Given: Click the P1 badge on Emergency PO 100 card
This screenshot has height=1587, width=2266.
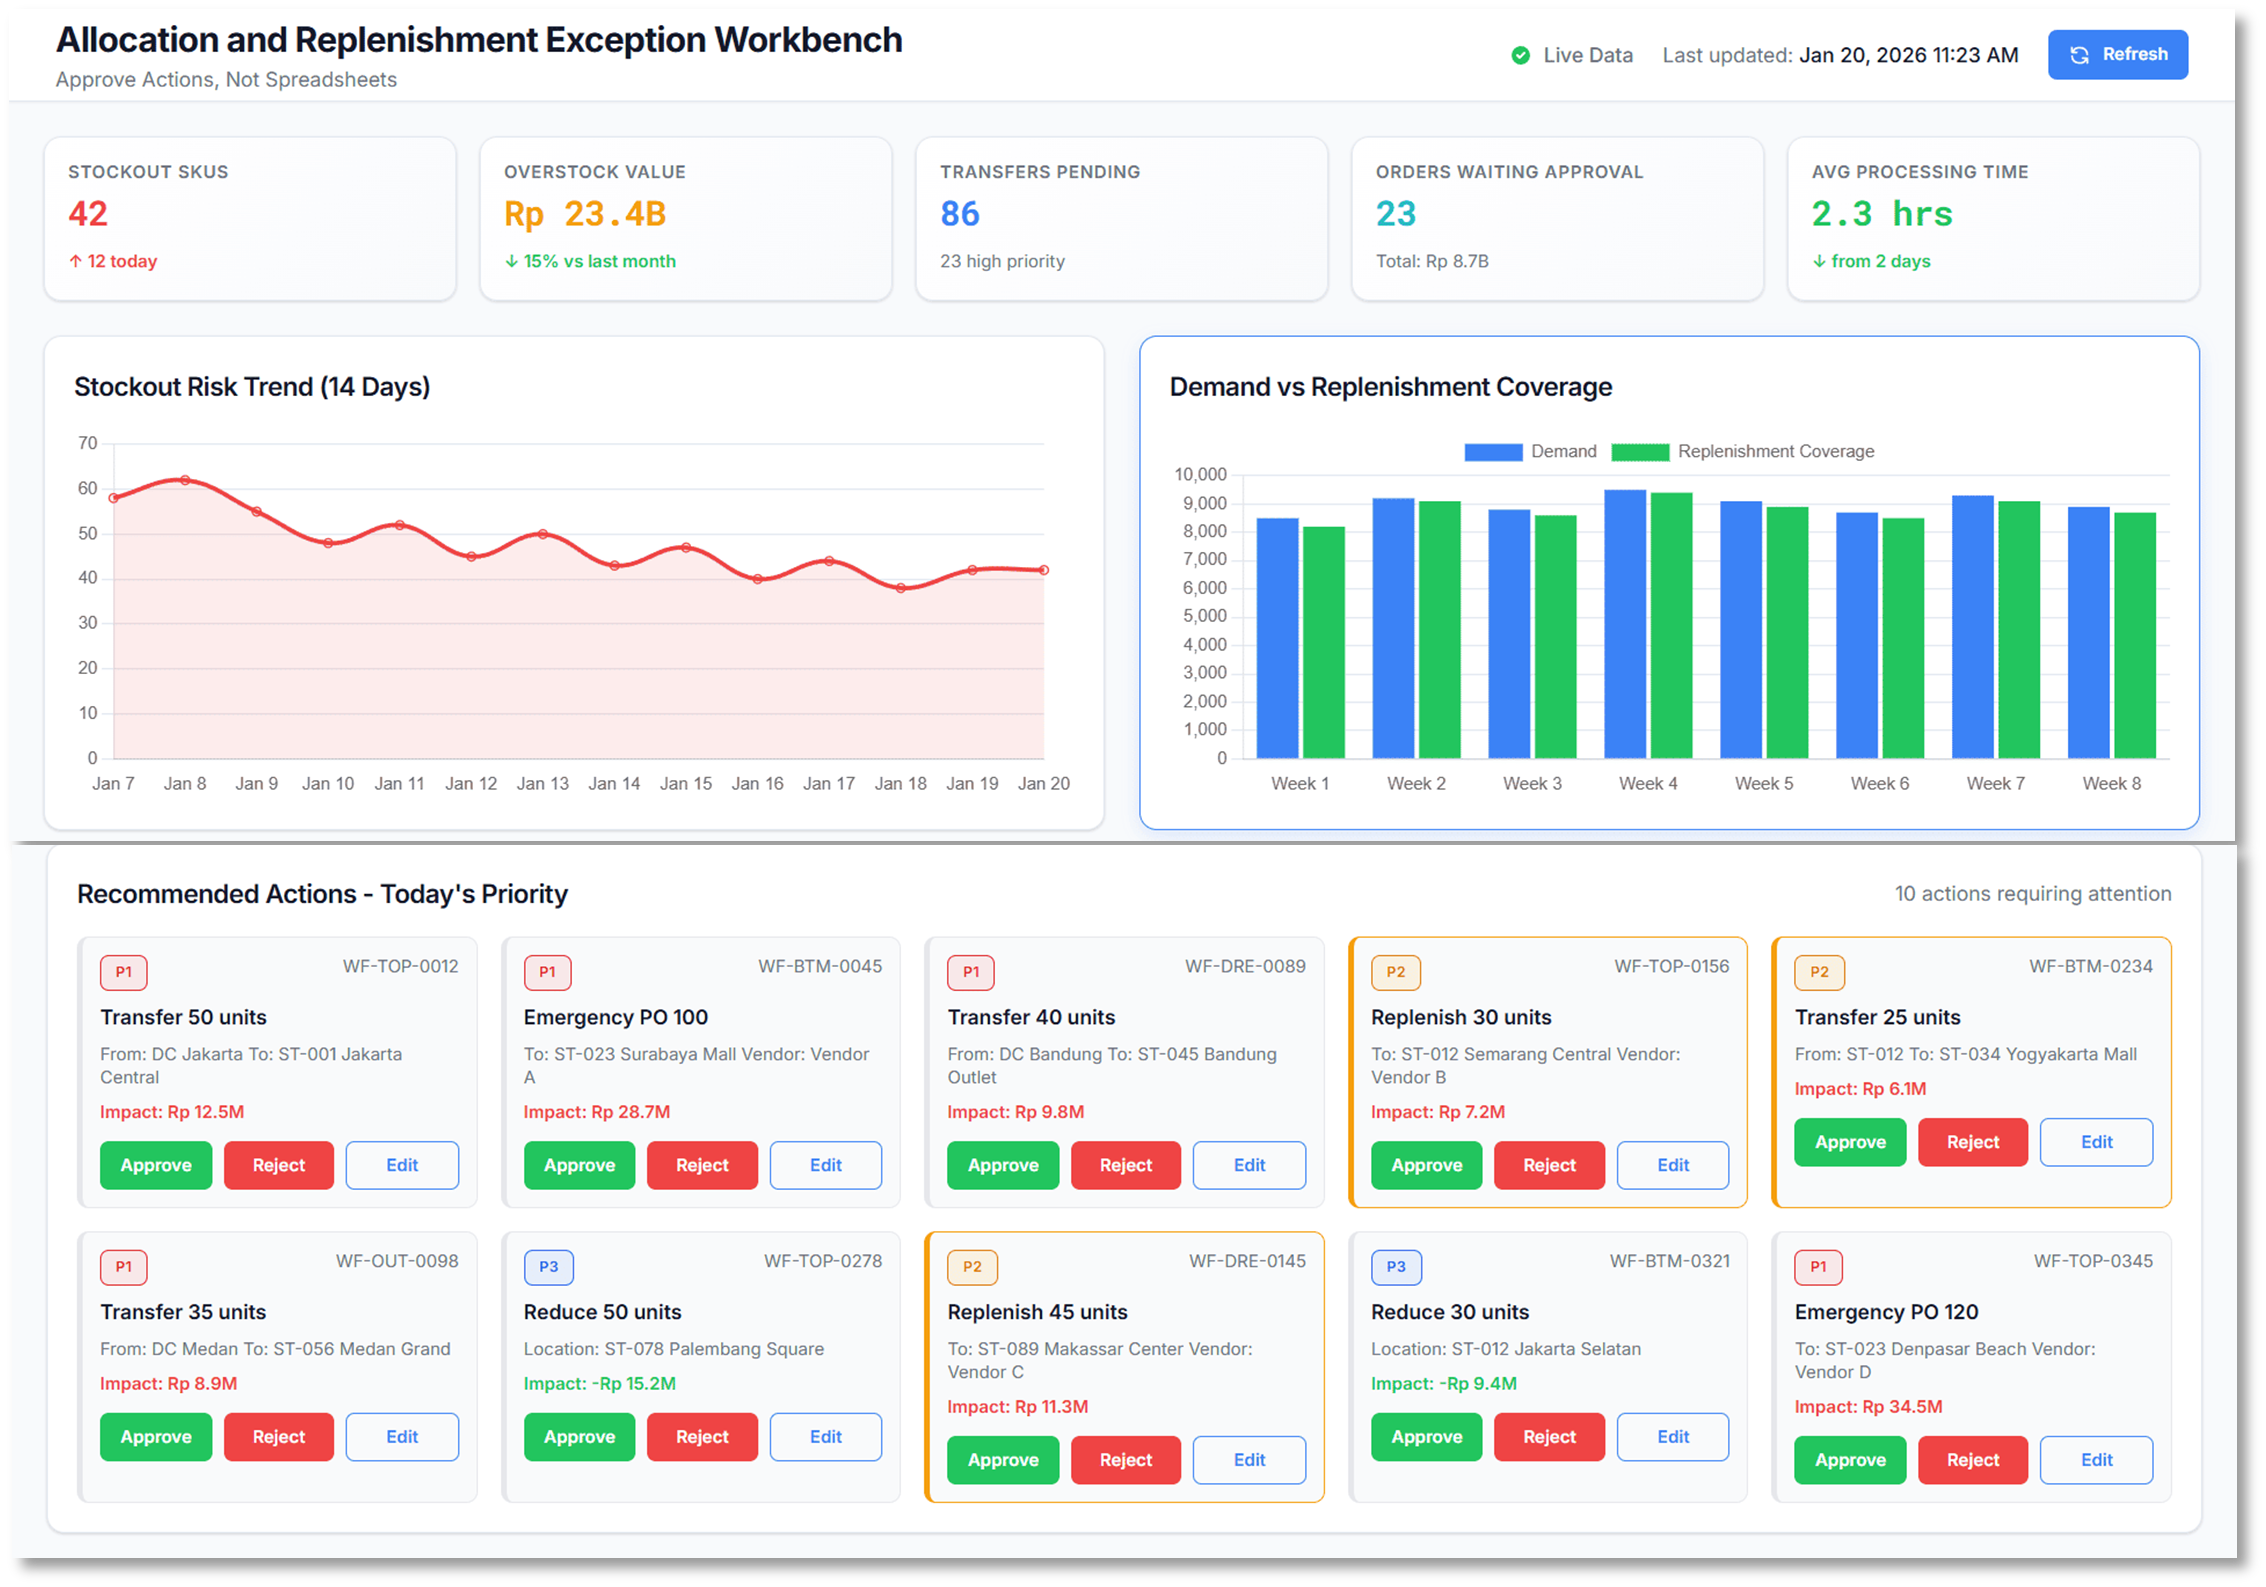Looking at the screenshot, I should [x=547, y=972].
